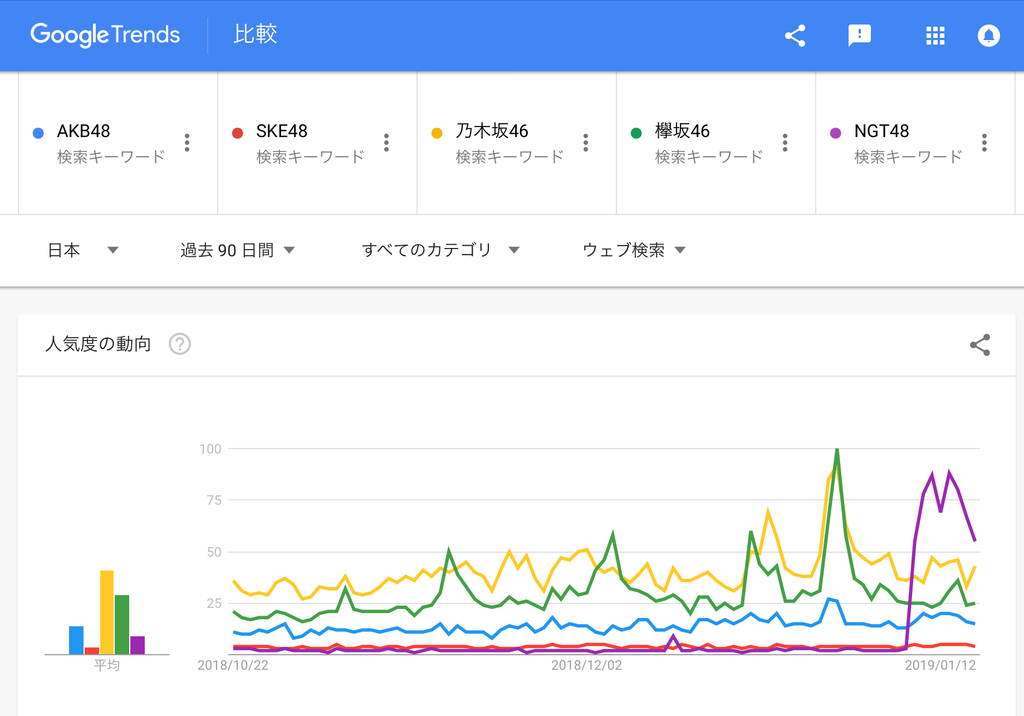This screenshot has width=1024, height=716.
Task: Click the red SKE48 color dot
Action: pyautogui.click(x=237, y=133)
